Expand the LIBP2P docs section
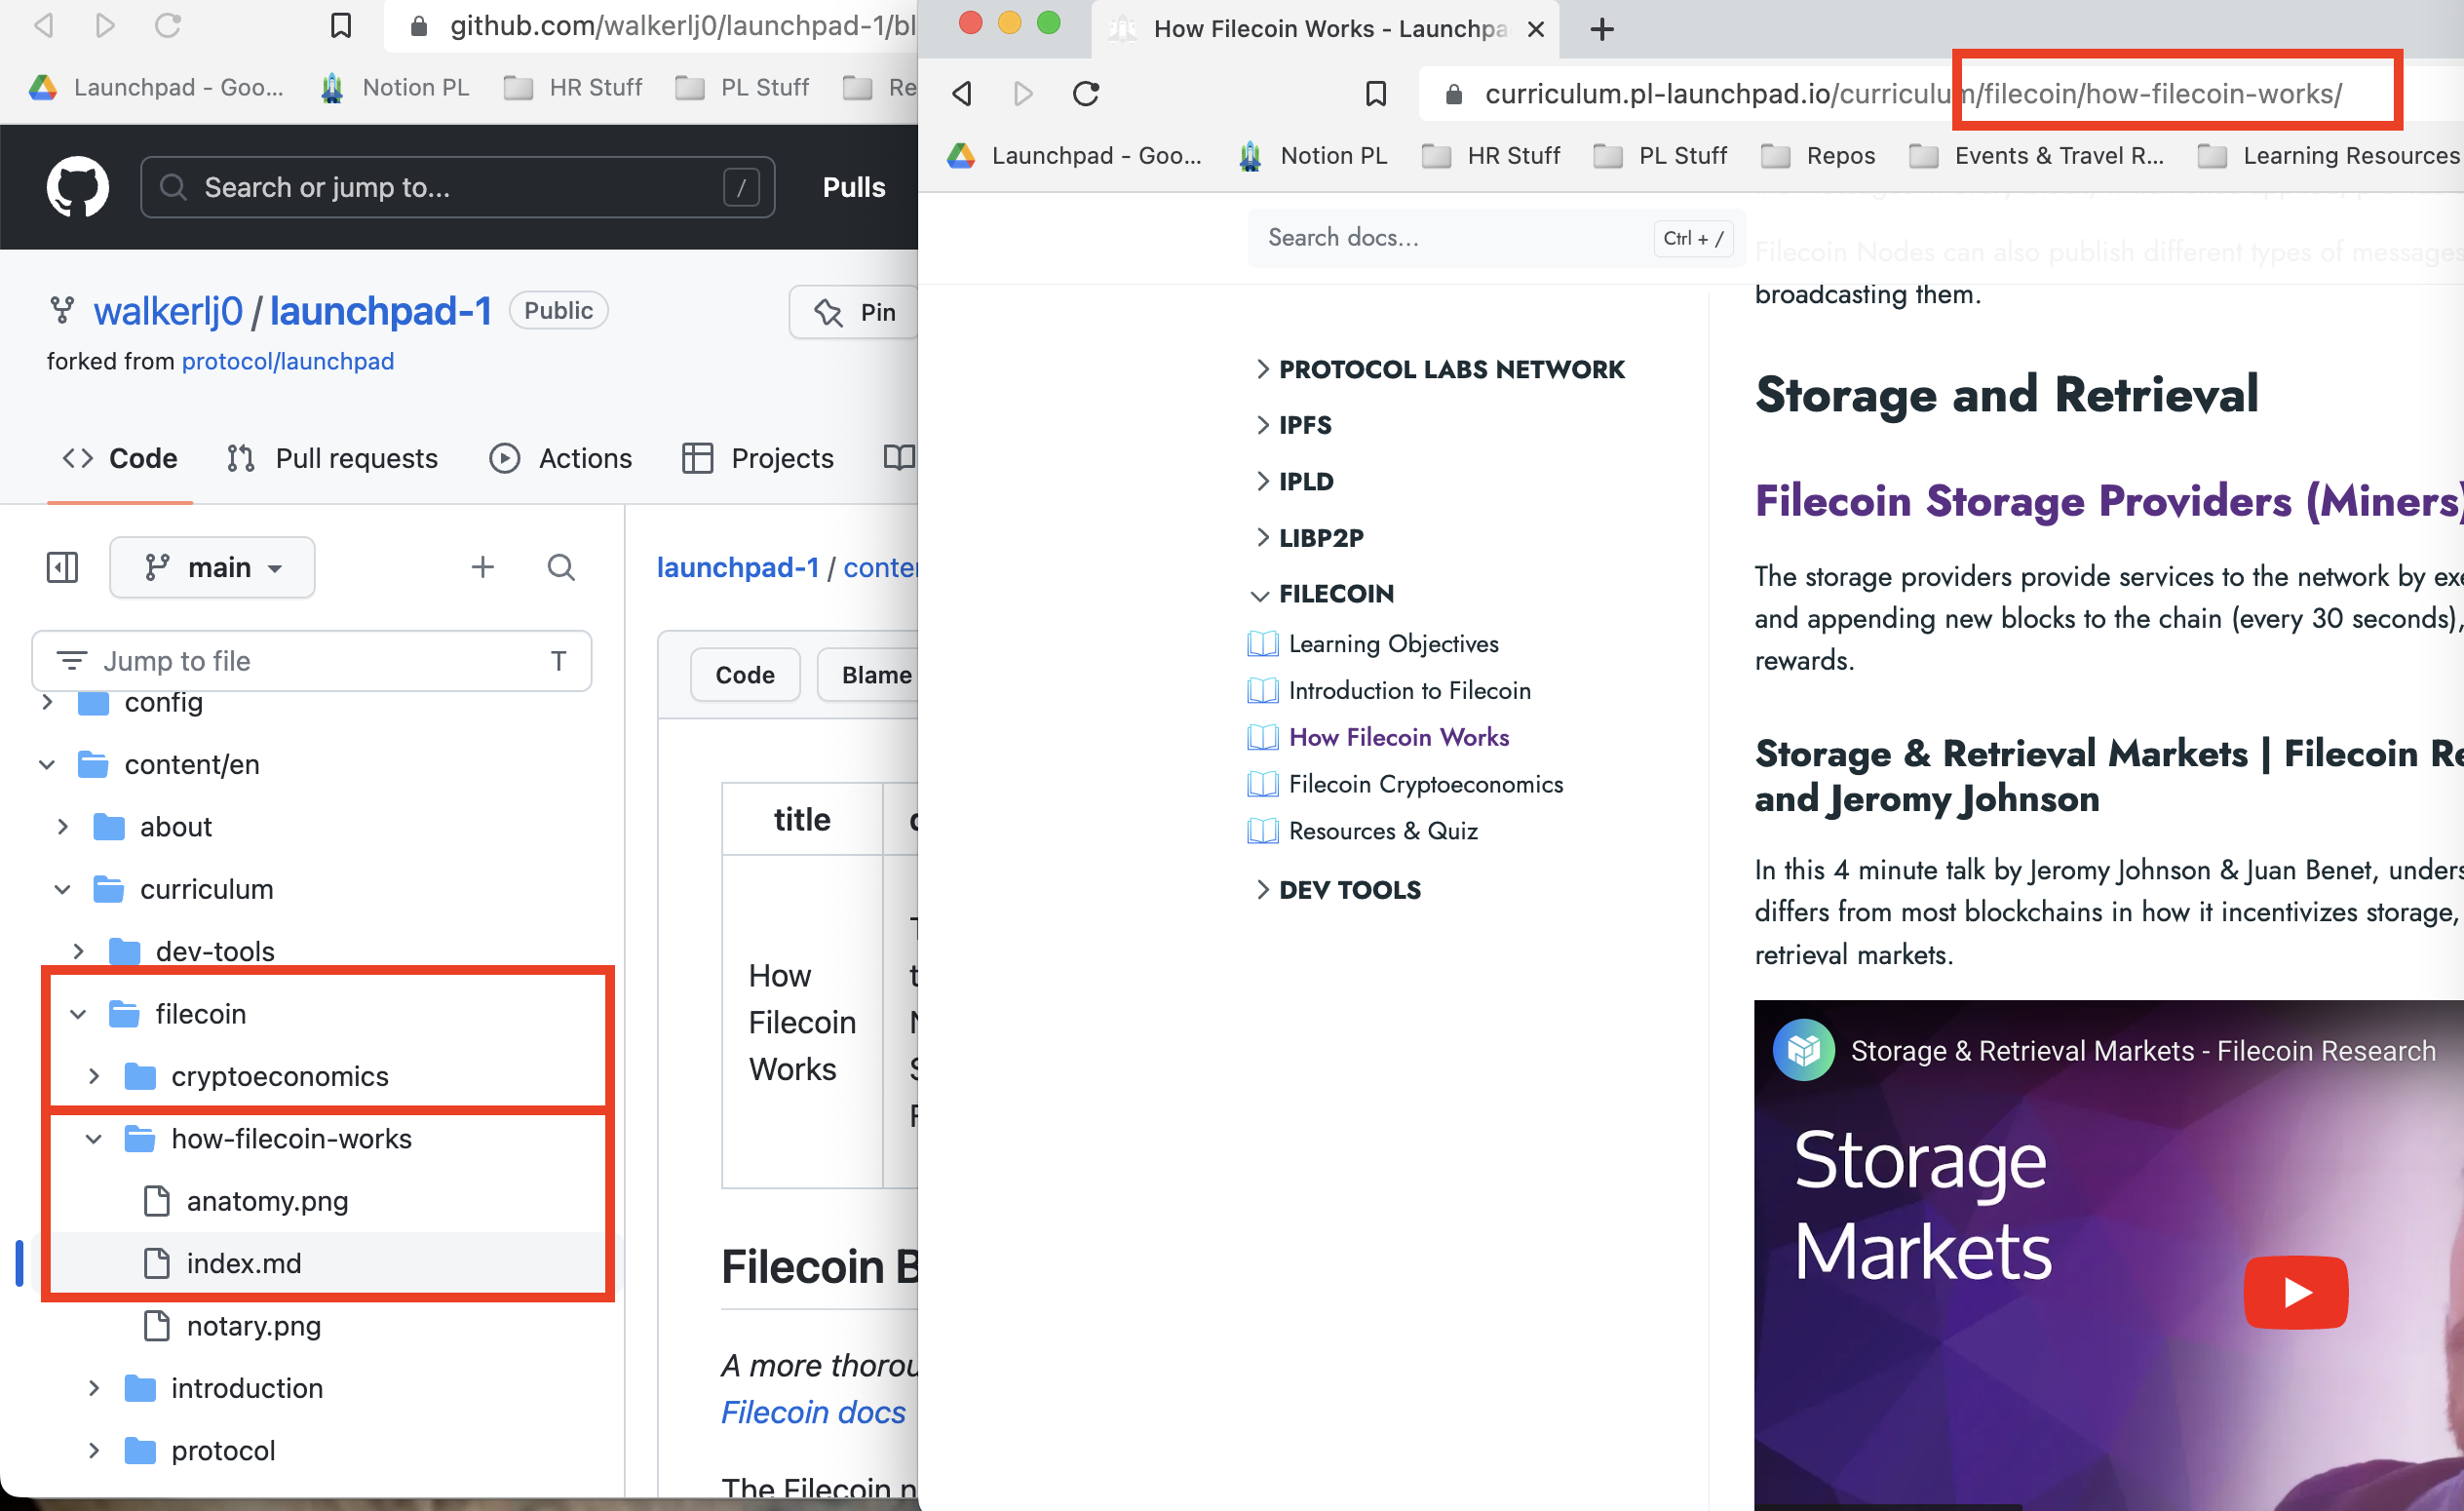Image resolution: width=2464 pixels, height=1511 pixels. (x=1308, y=537)
